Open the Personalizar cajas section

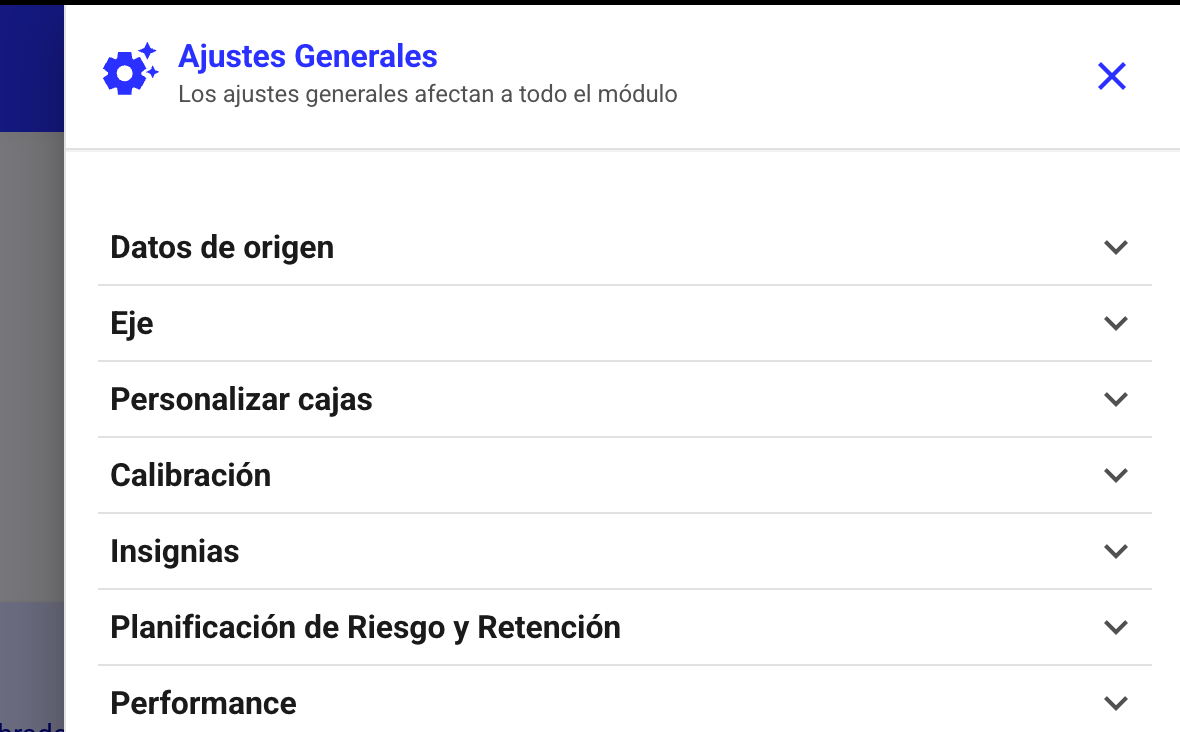tap(241, 399)
